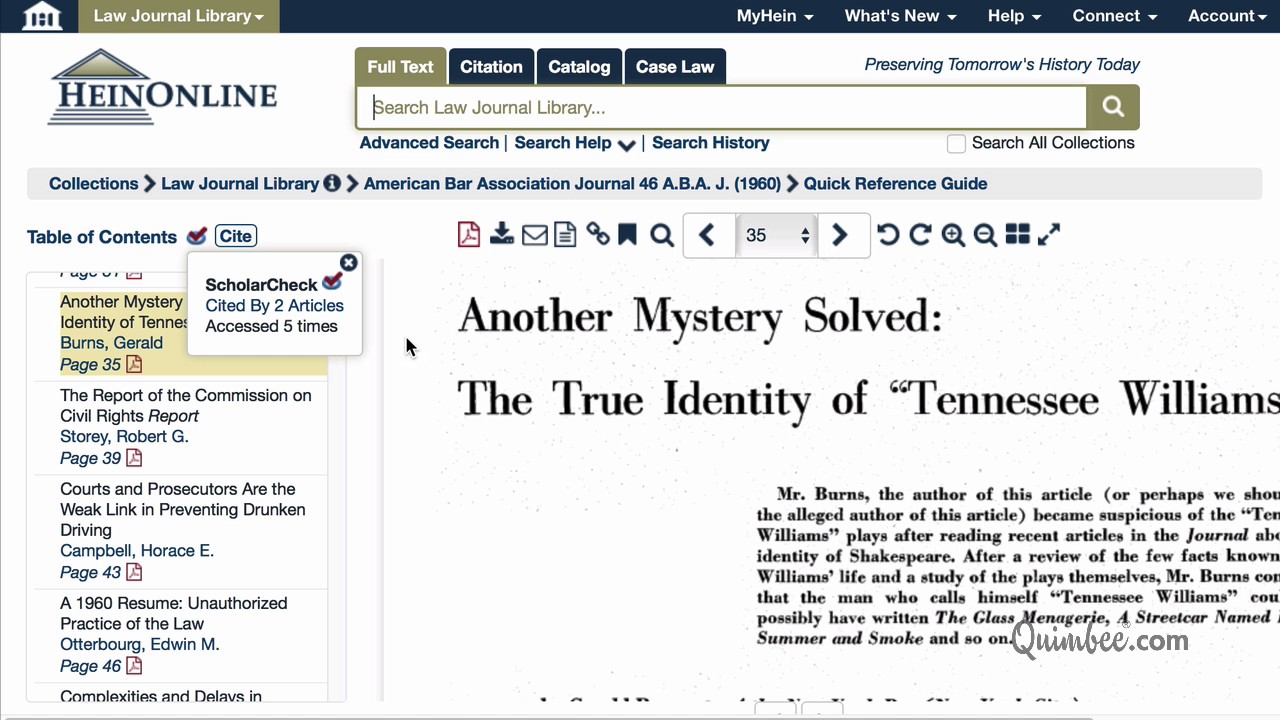Viewport: 1280px width, 720px height.
Task: Zoom out of the page
Action: click(x=985, y=235)
